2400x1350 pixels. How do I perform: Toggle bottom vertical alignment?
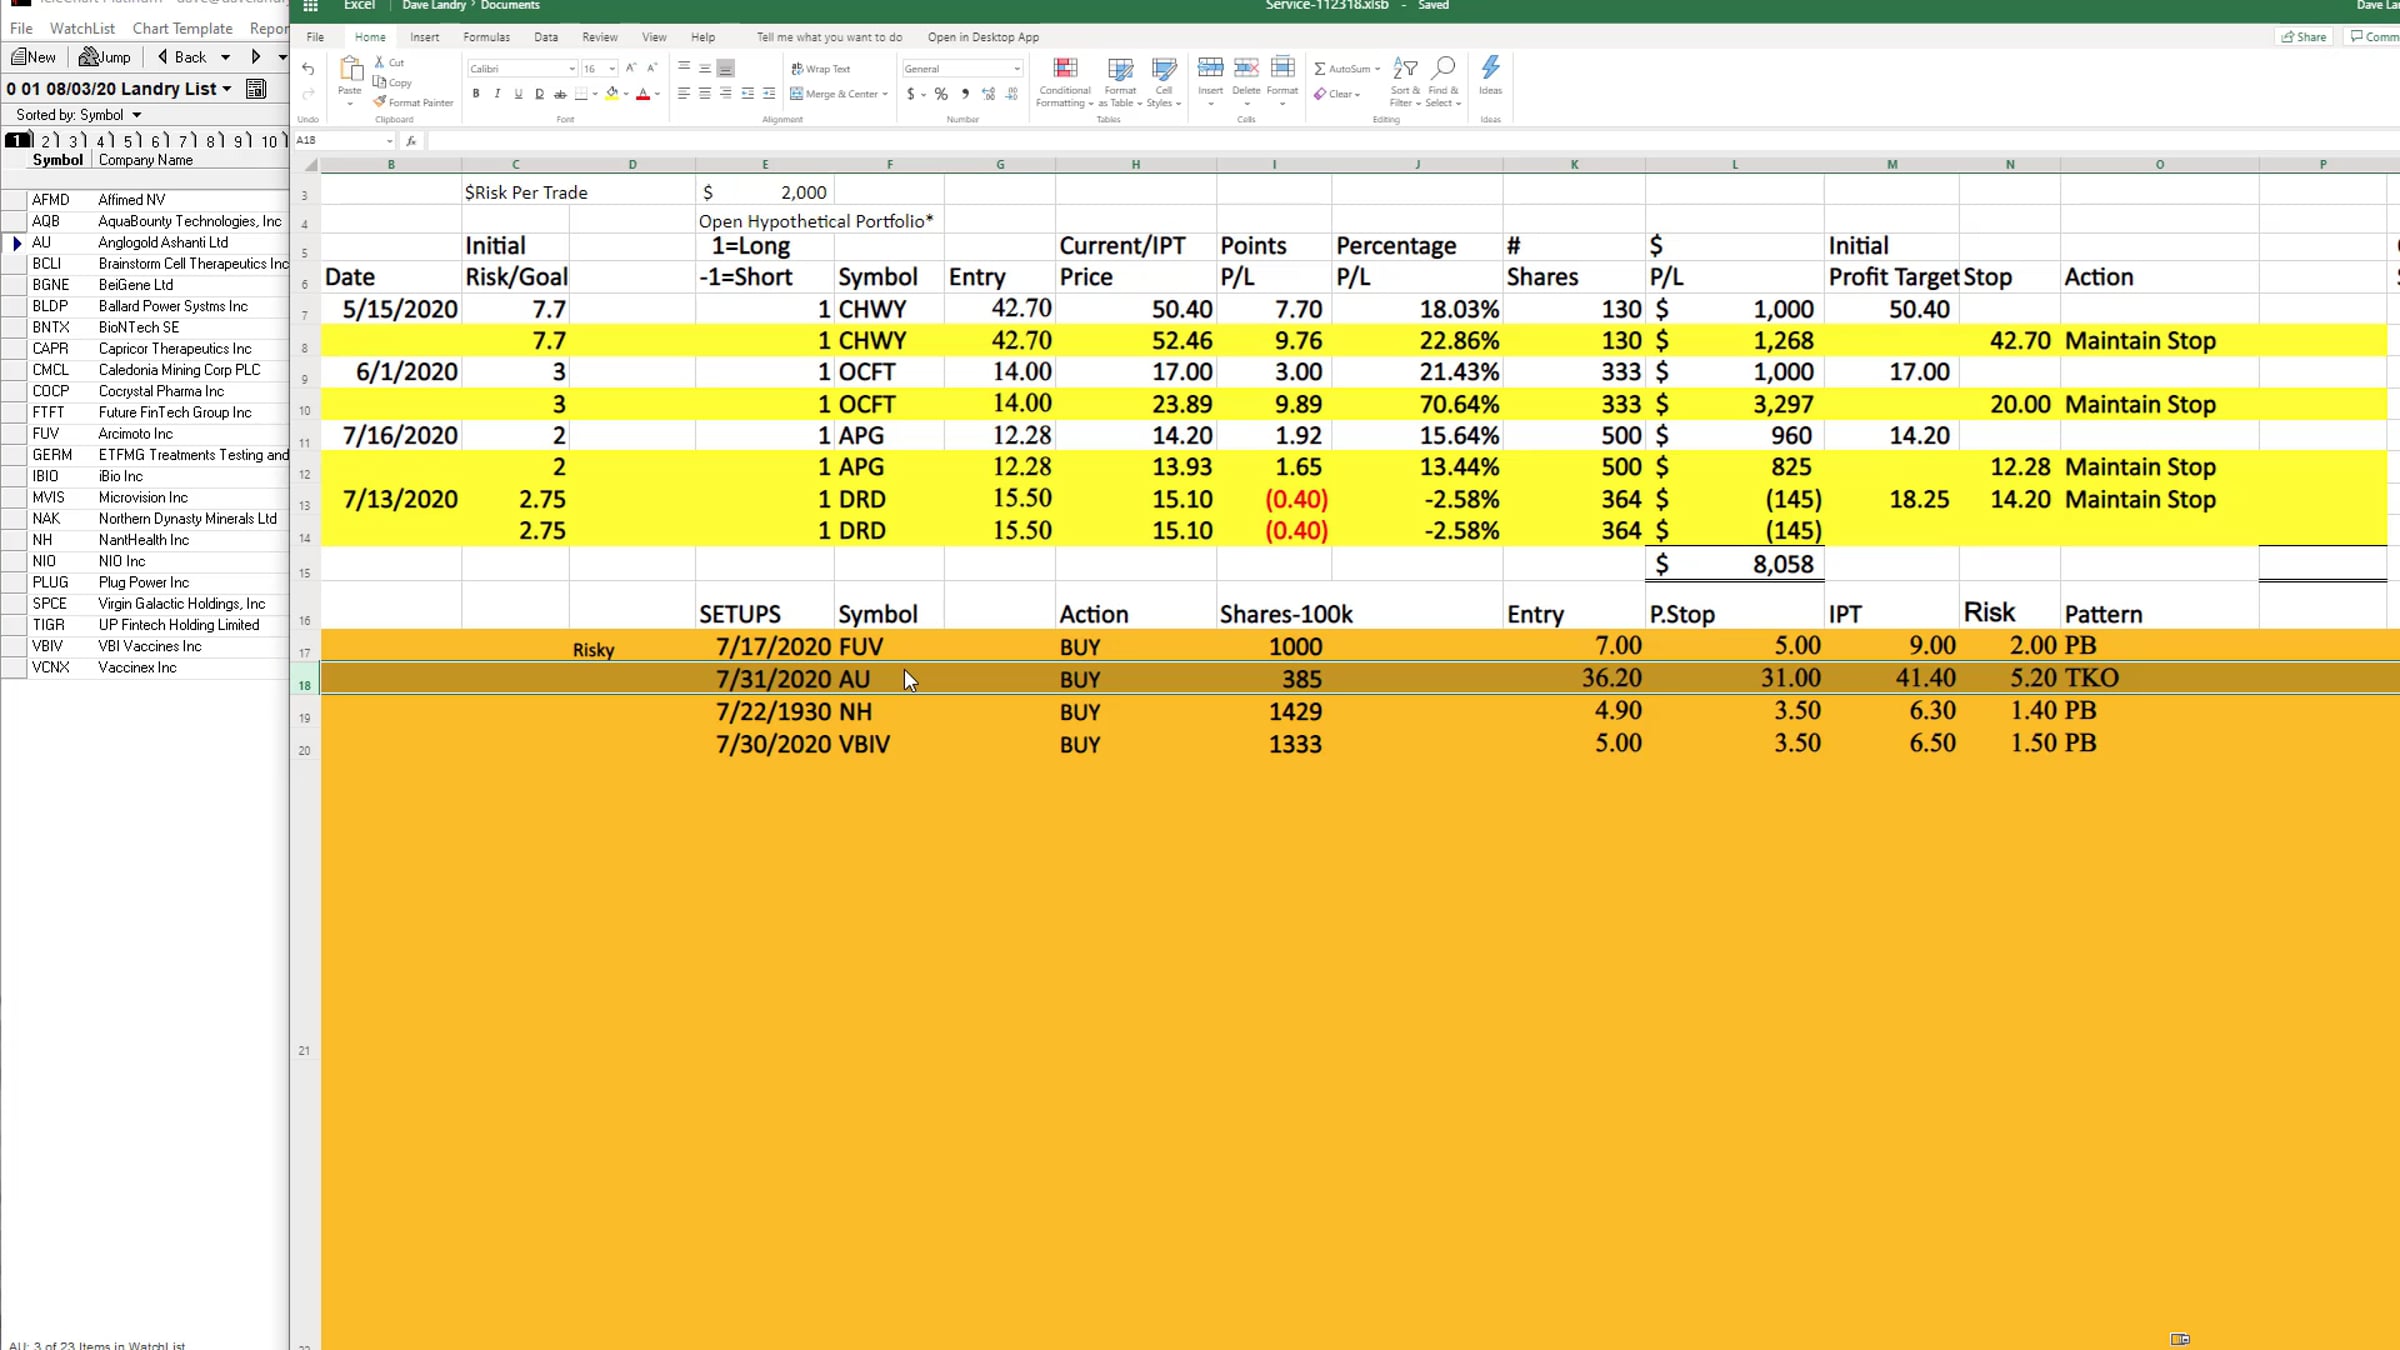coord(726,68)
